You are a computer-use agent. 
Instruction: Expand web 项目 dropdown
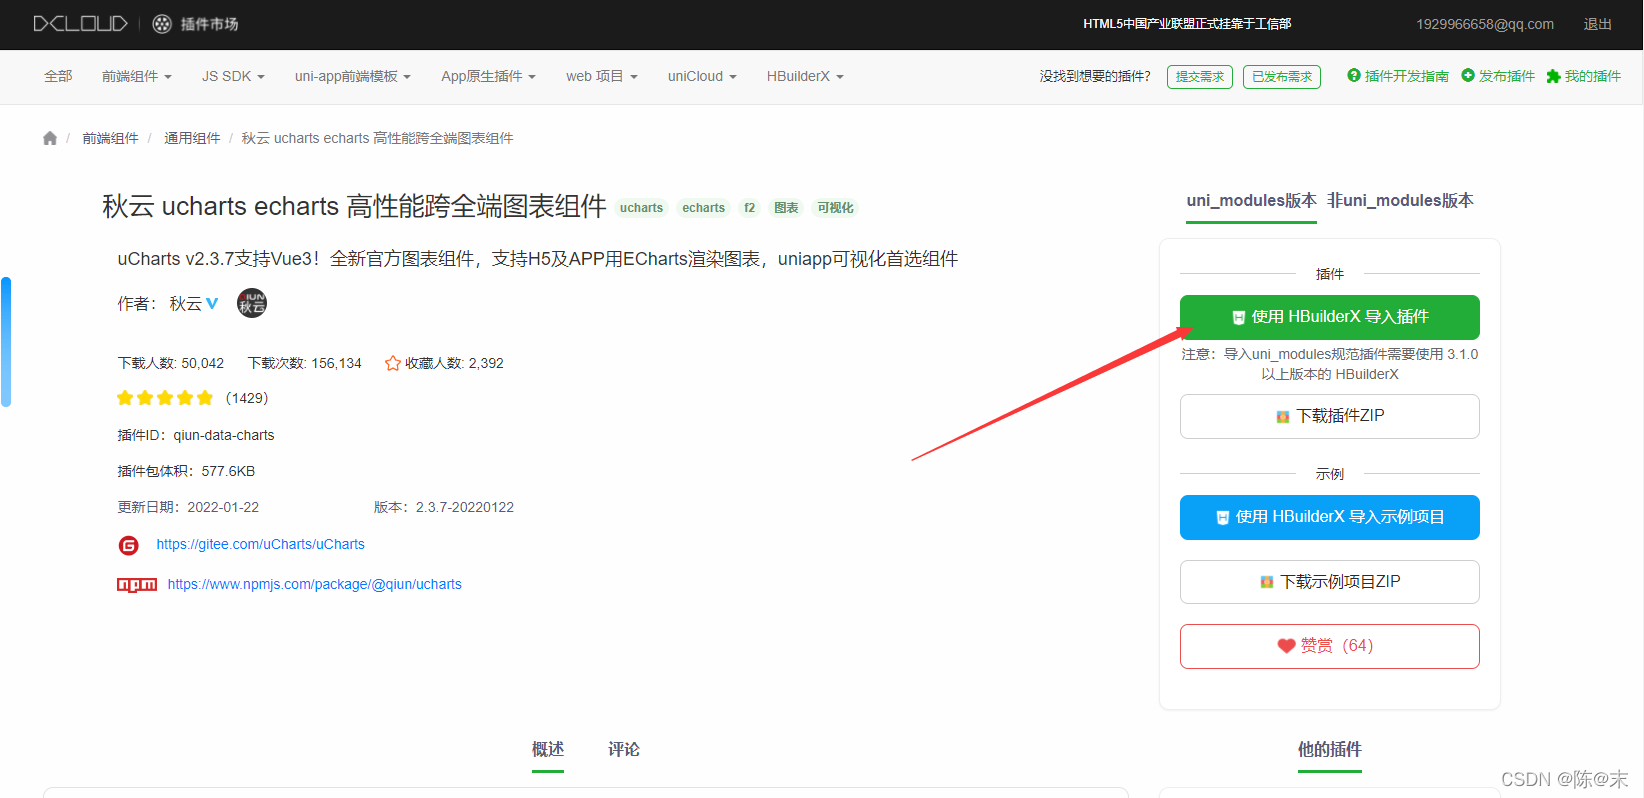click(x=602, y=76)
